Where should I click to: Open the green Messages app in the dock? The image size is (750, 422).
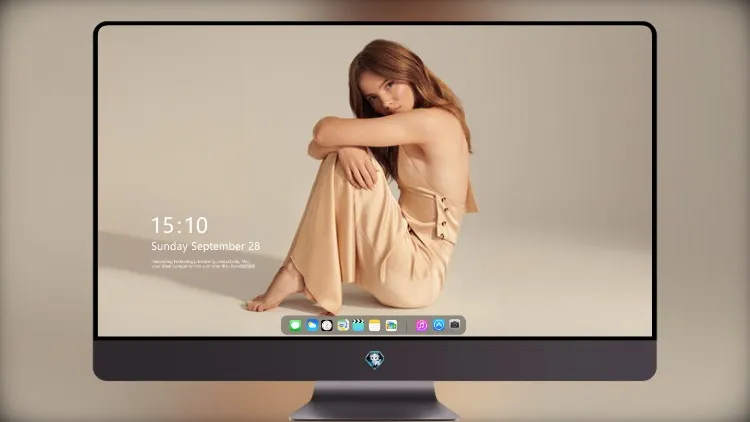click(295, 325)
